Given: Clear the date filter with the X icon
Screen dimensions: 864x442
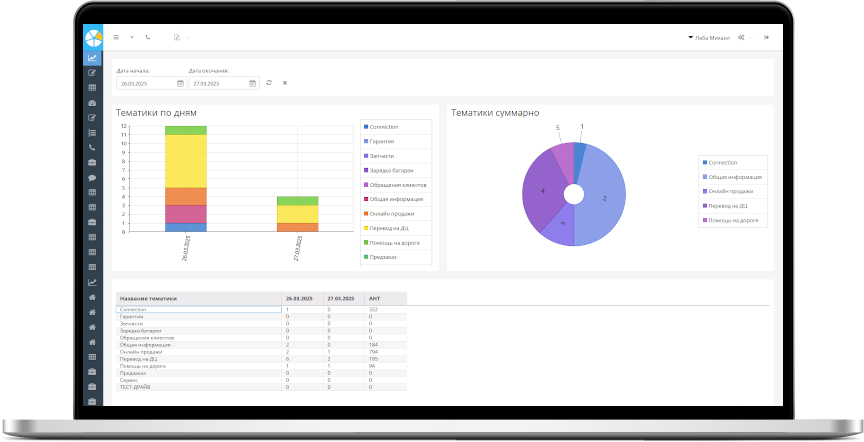Looking at the screenshot, I should 285,83.
